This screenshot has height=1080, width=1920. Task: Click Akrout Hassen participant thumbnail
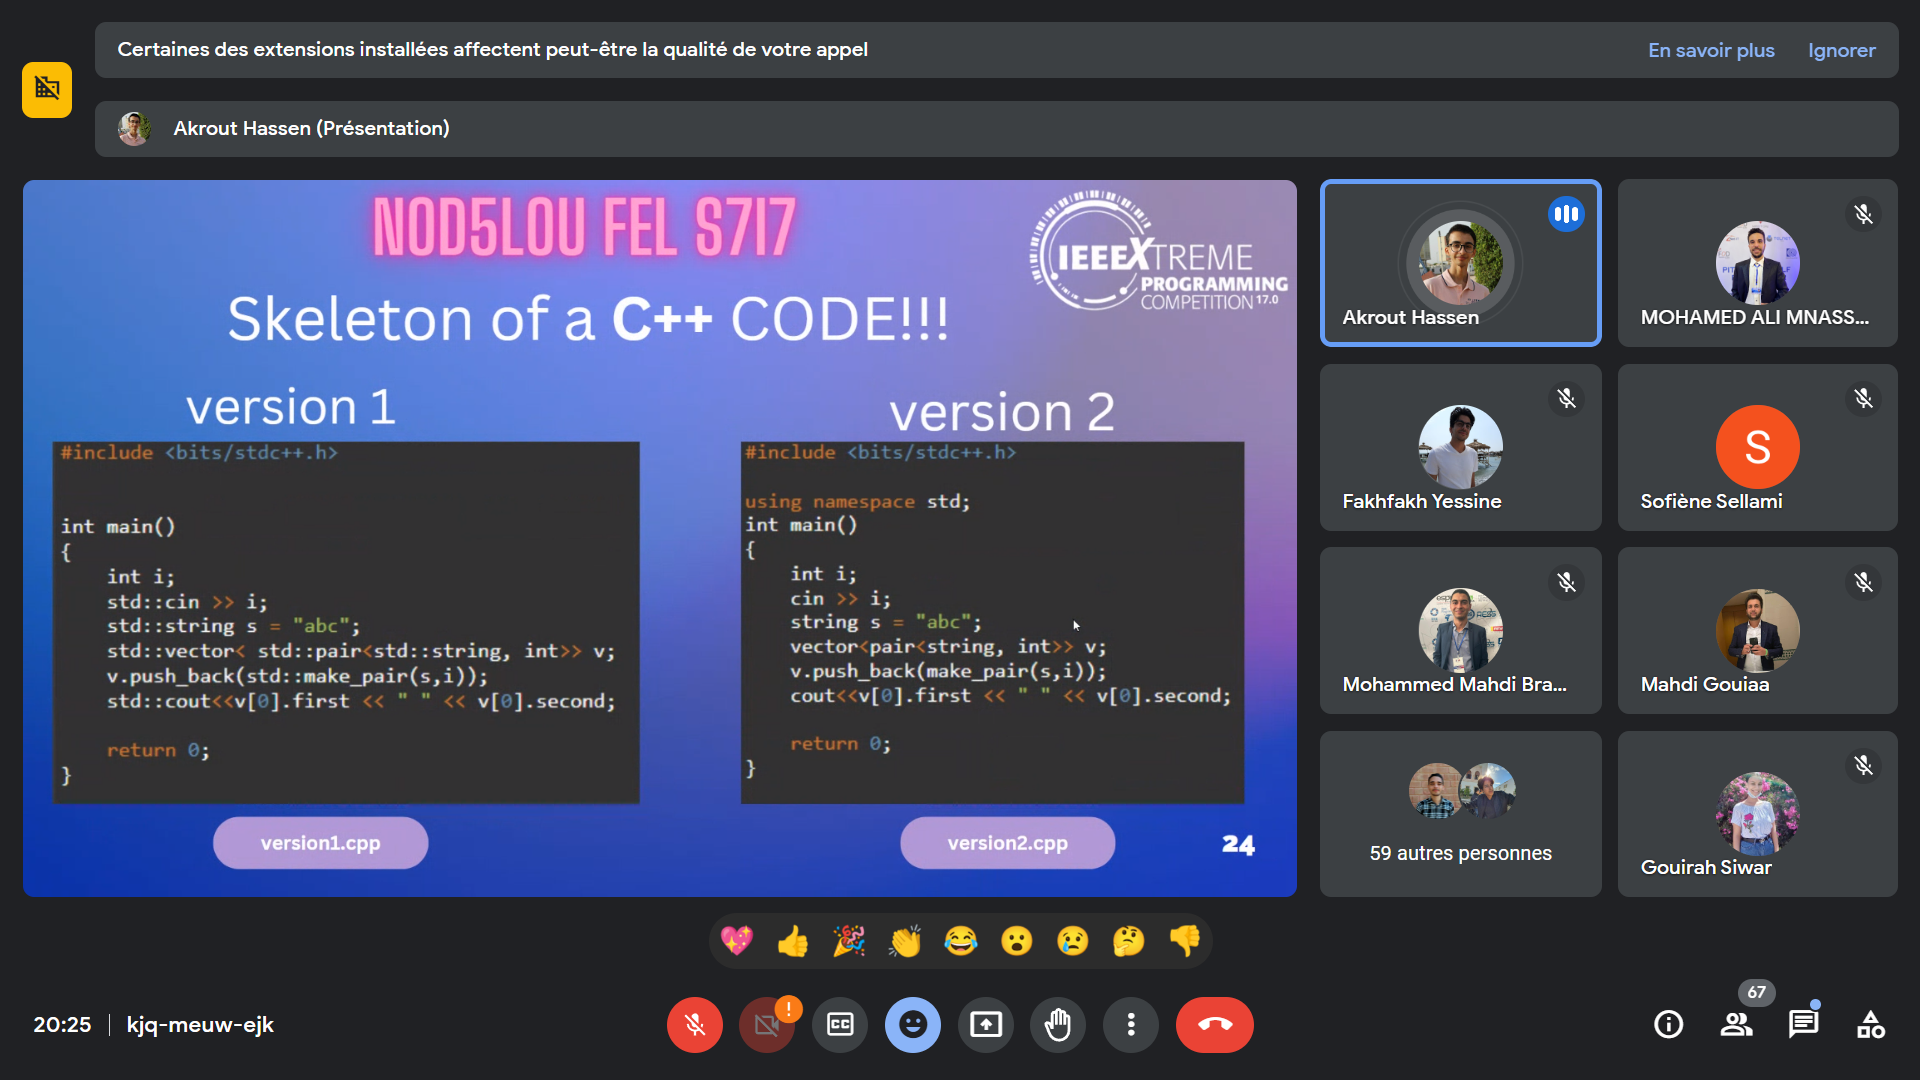(1460, 262)
